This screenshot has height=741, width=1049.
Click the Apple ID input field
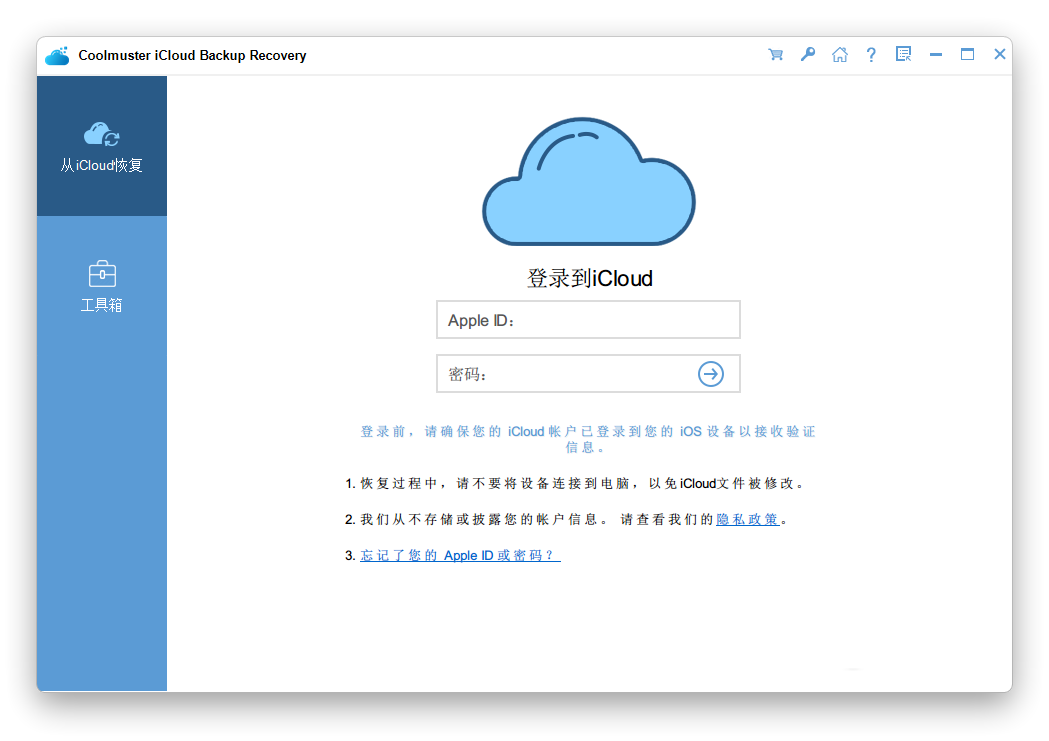(x=588, y=320)
